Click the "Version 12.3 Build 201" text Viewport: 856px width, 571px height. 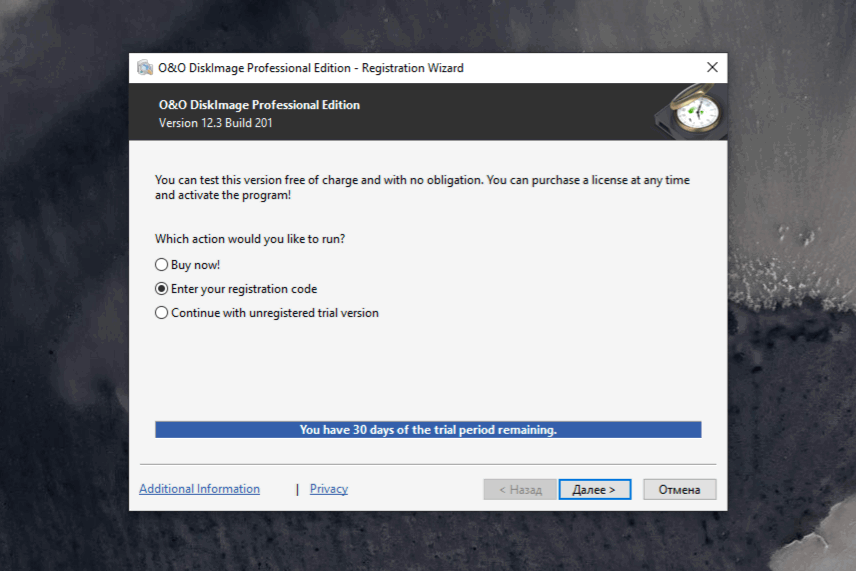[x=216, y=123]
